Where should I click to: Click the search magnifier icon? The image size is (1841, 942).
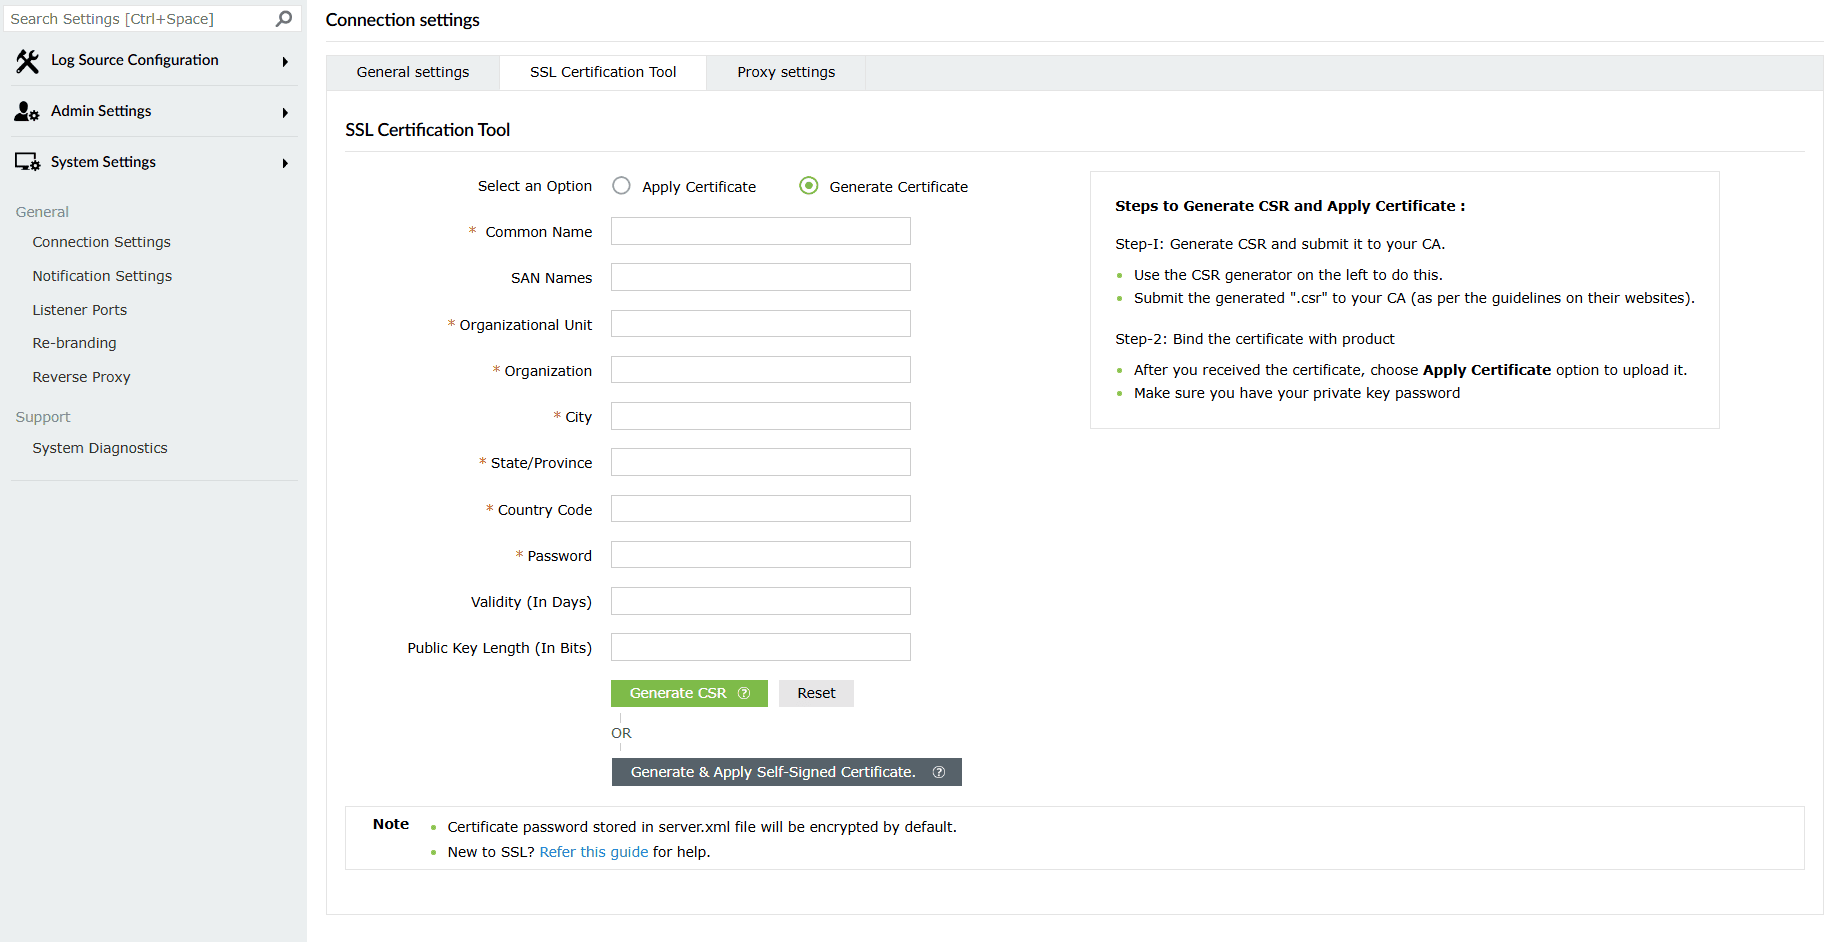[284, 19]
